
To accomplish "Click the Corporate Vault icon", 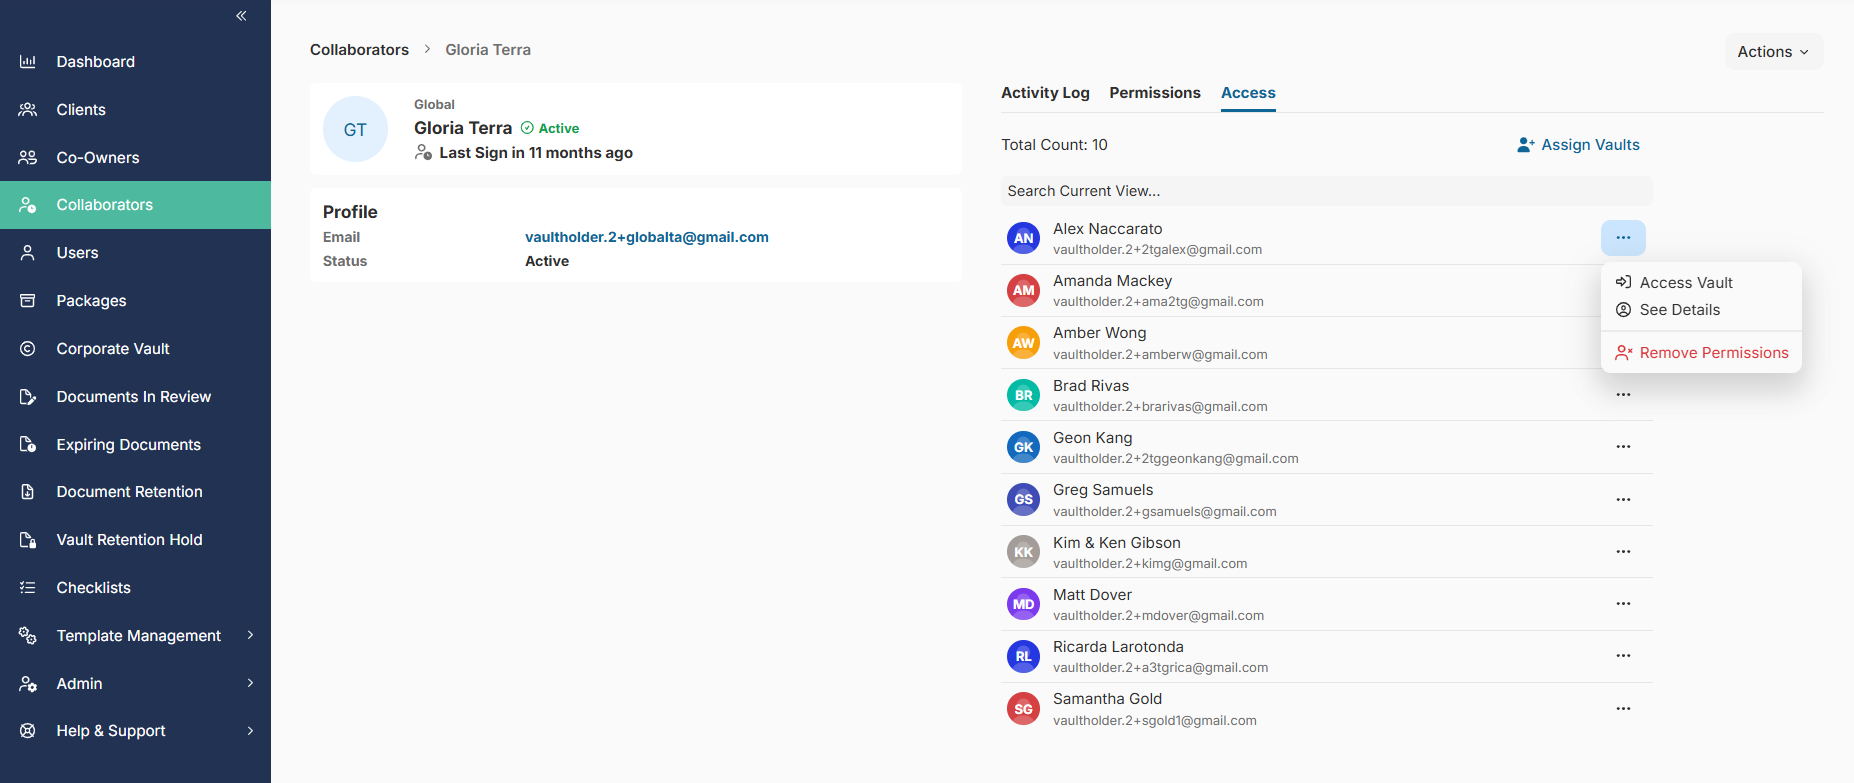I will (x=28, y=349).
